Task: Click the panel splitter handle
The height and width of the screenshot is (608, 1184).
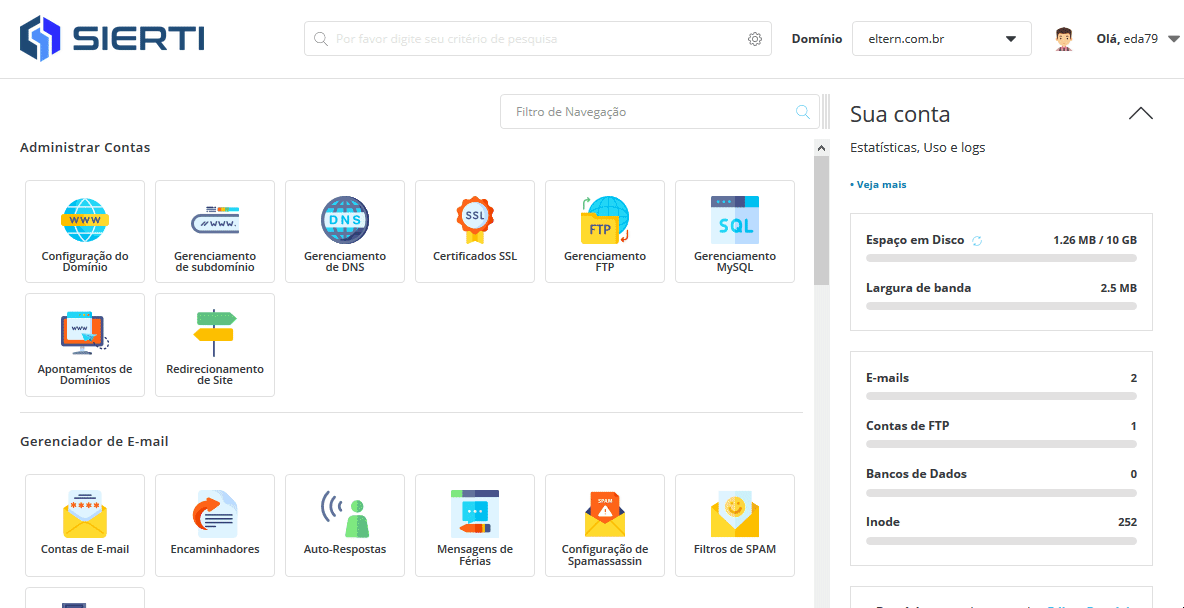Action: tap(825, 112)
